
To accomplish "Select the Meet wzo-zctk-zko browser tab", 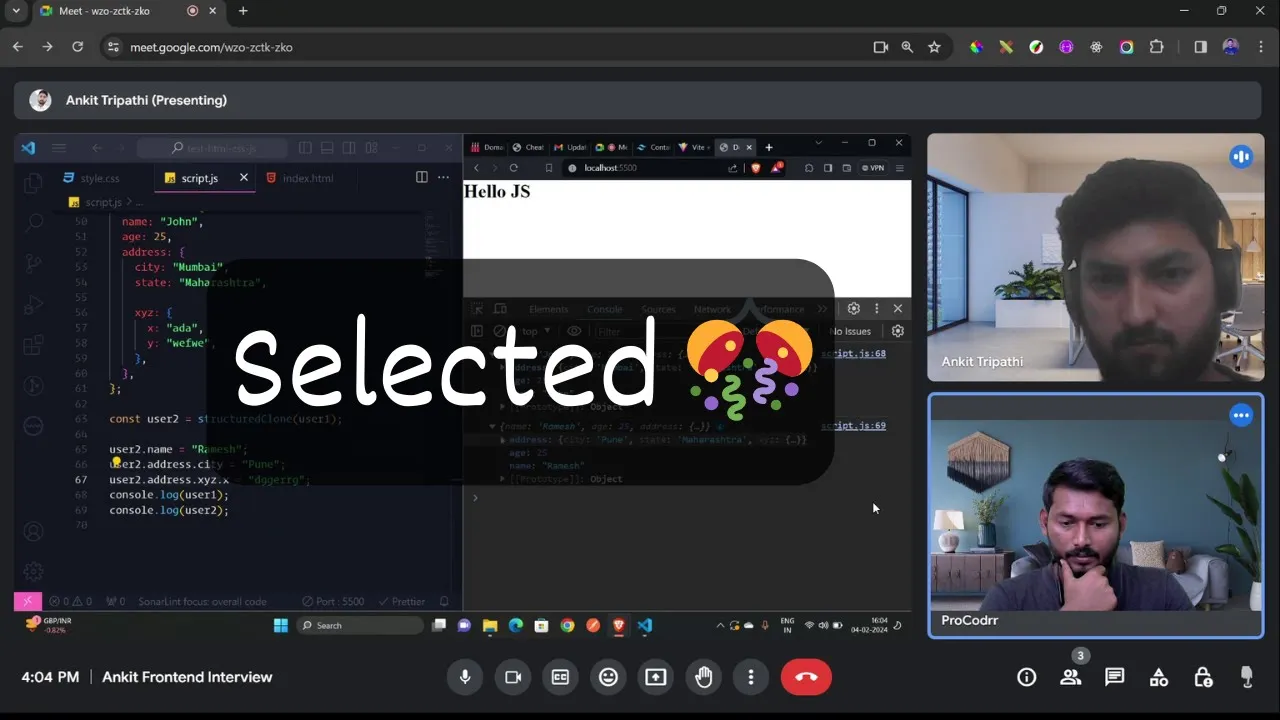I will [130, 11].
